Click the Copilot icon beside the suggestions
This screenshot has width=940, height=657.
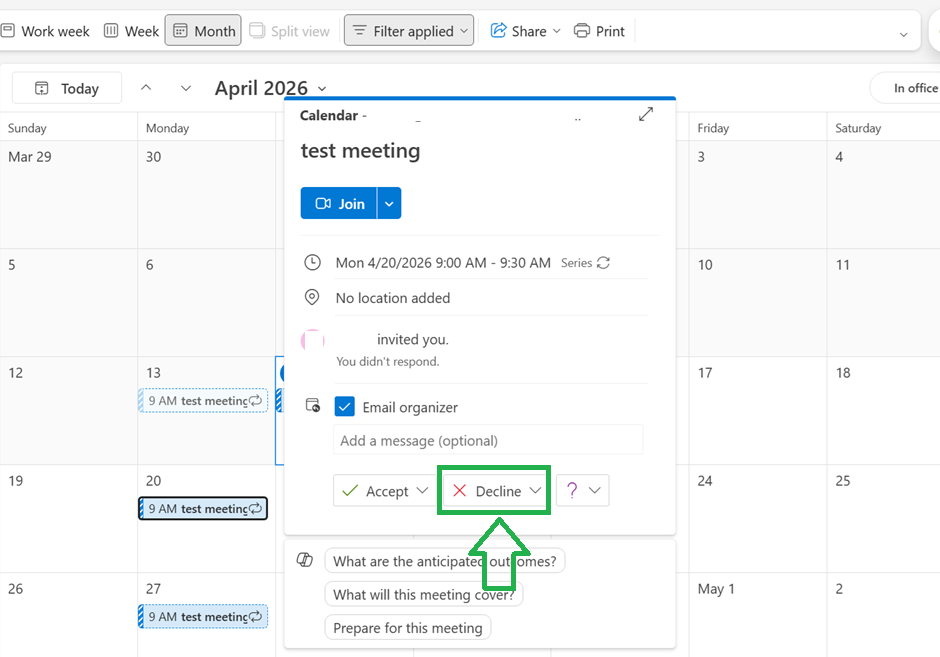click(305, 560)
